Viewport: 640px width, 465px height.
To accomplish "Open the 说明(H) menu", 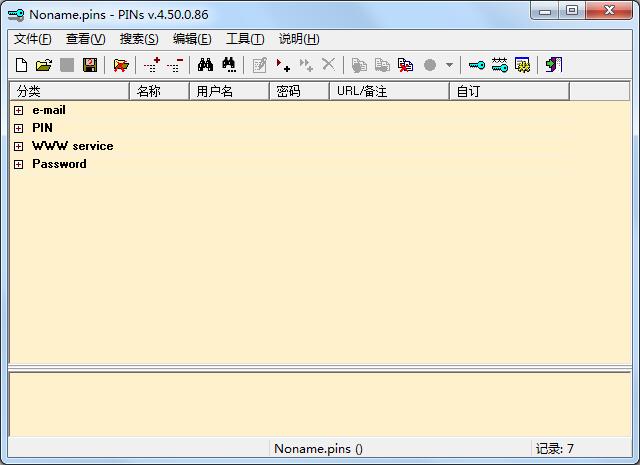I will 299,39.
